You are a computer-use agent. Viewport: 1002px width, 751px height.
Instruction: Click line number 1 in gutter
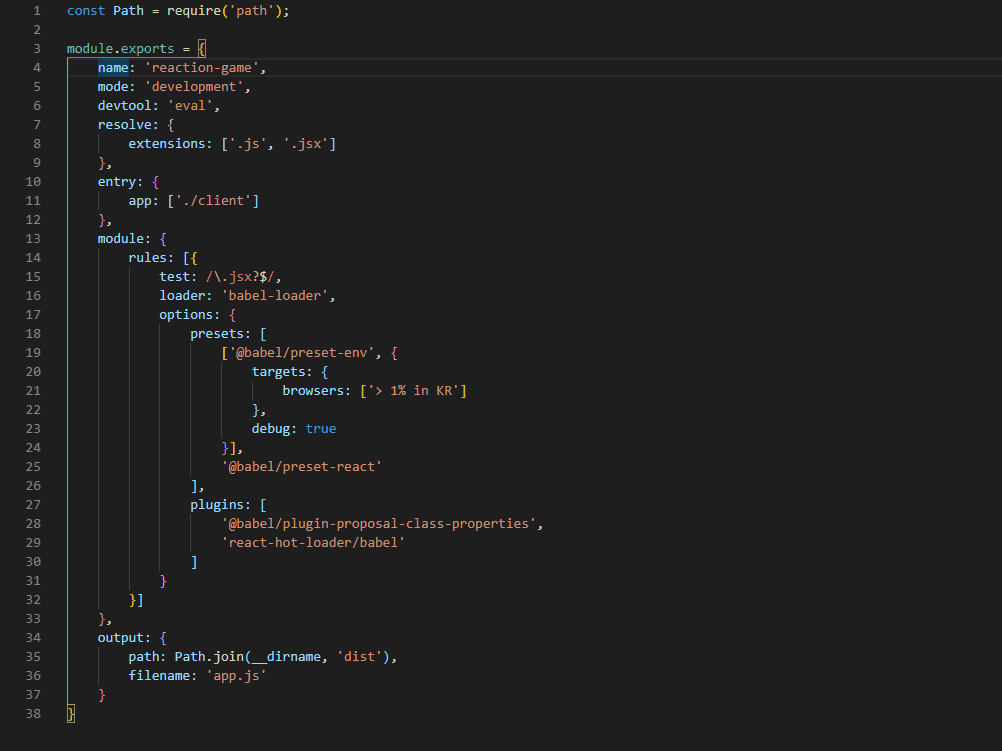(36, 11)
